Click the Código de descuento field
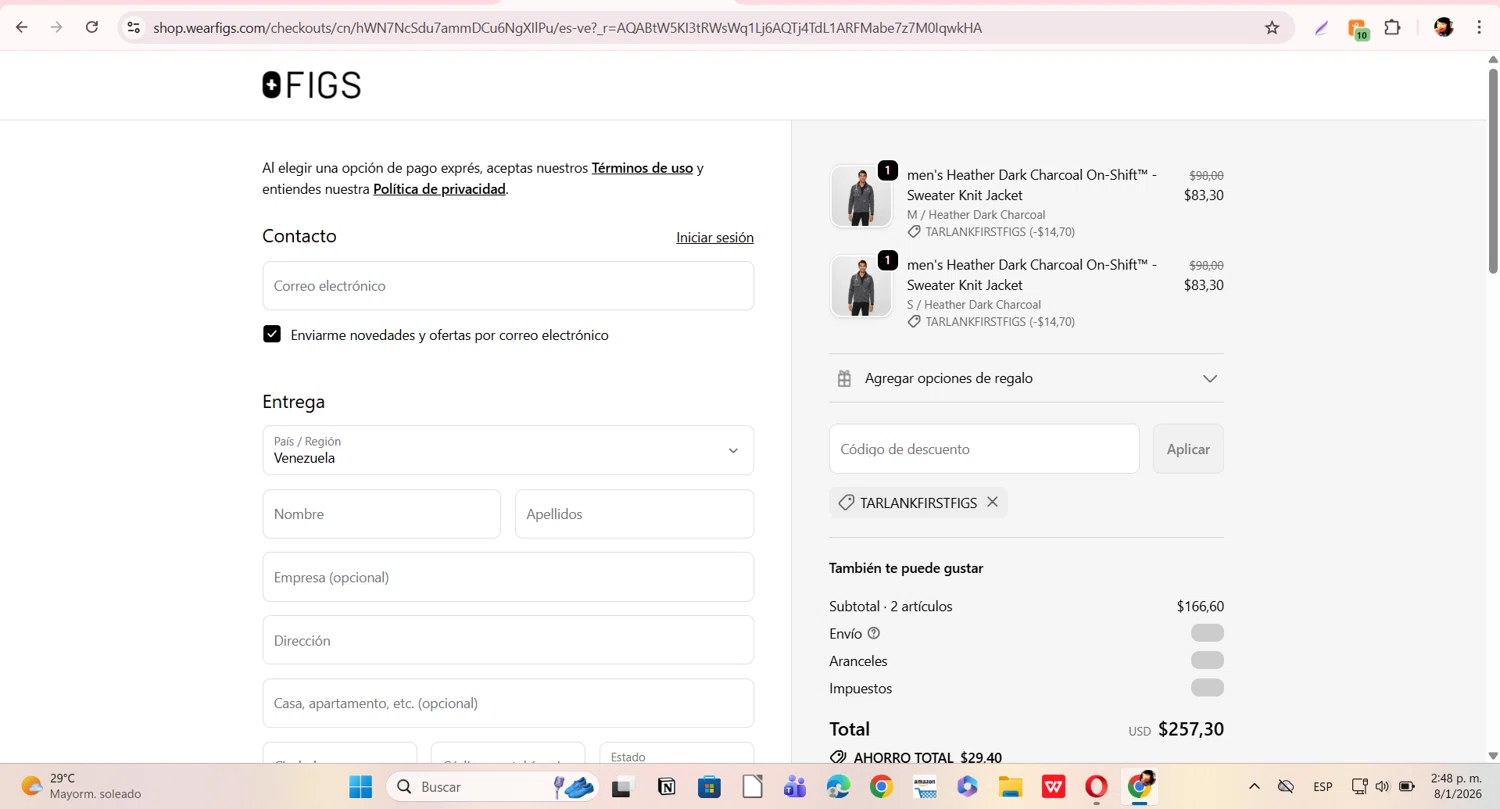This screenshot has width=1500, height=809. click(984, 449)
